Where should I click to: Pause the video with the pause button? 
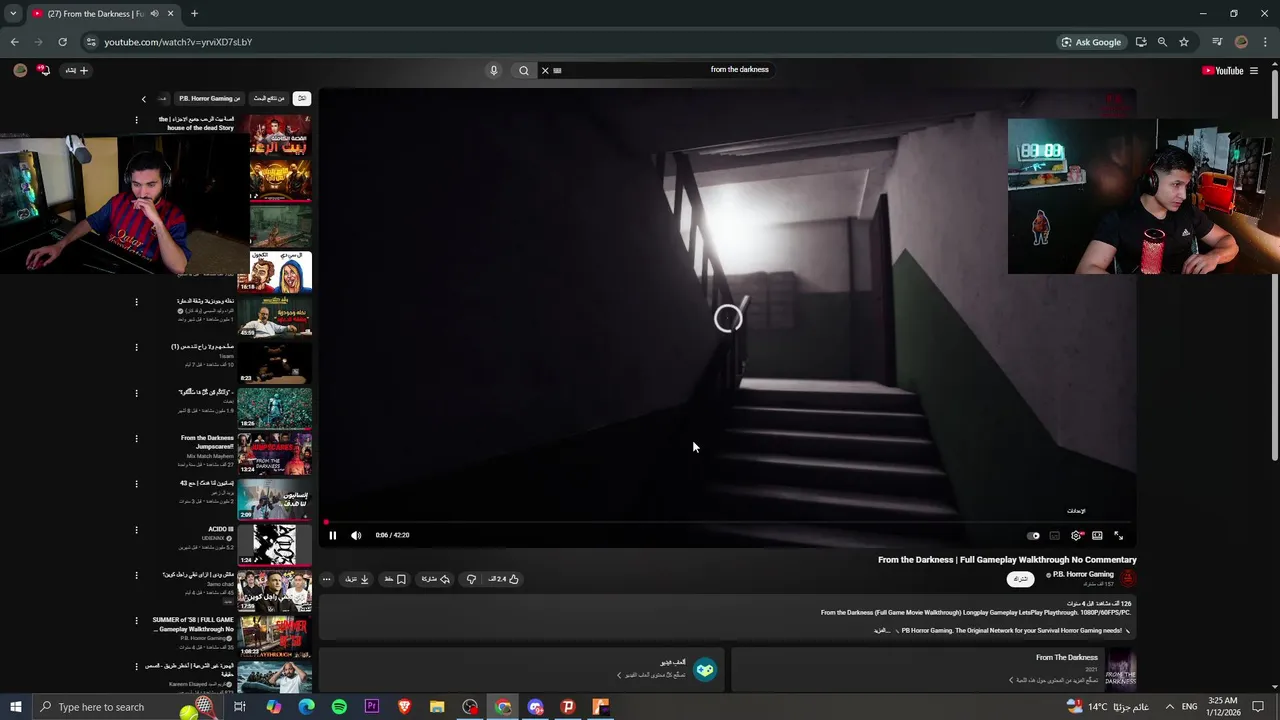click(333, 535)
